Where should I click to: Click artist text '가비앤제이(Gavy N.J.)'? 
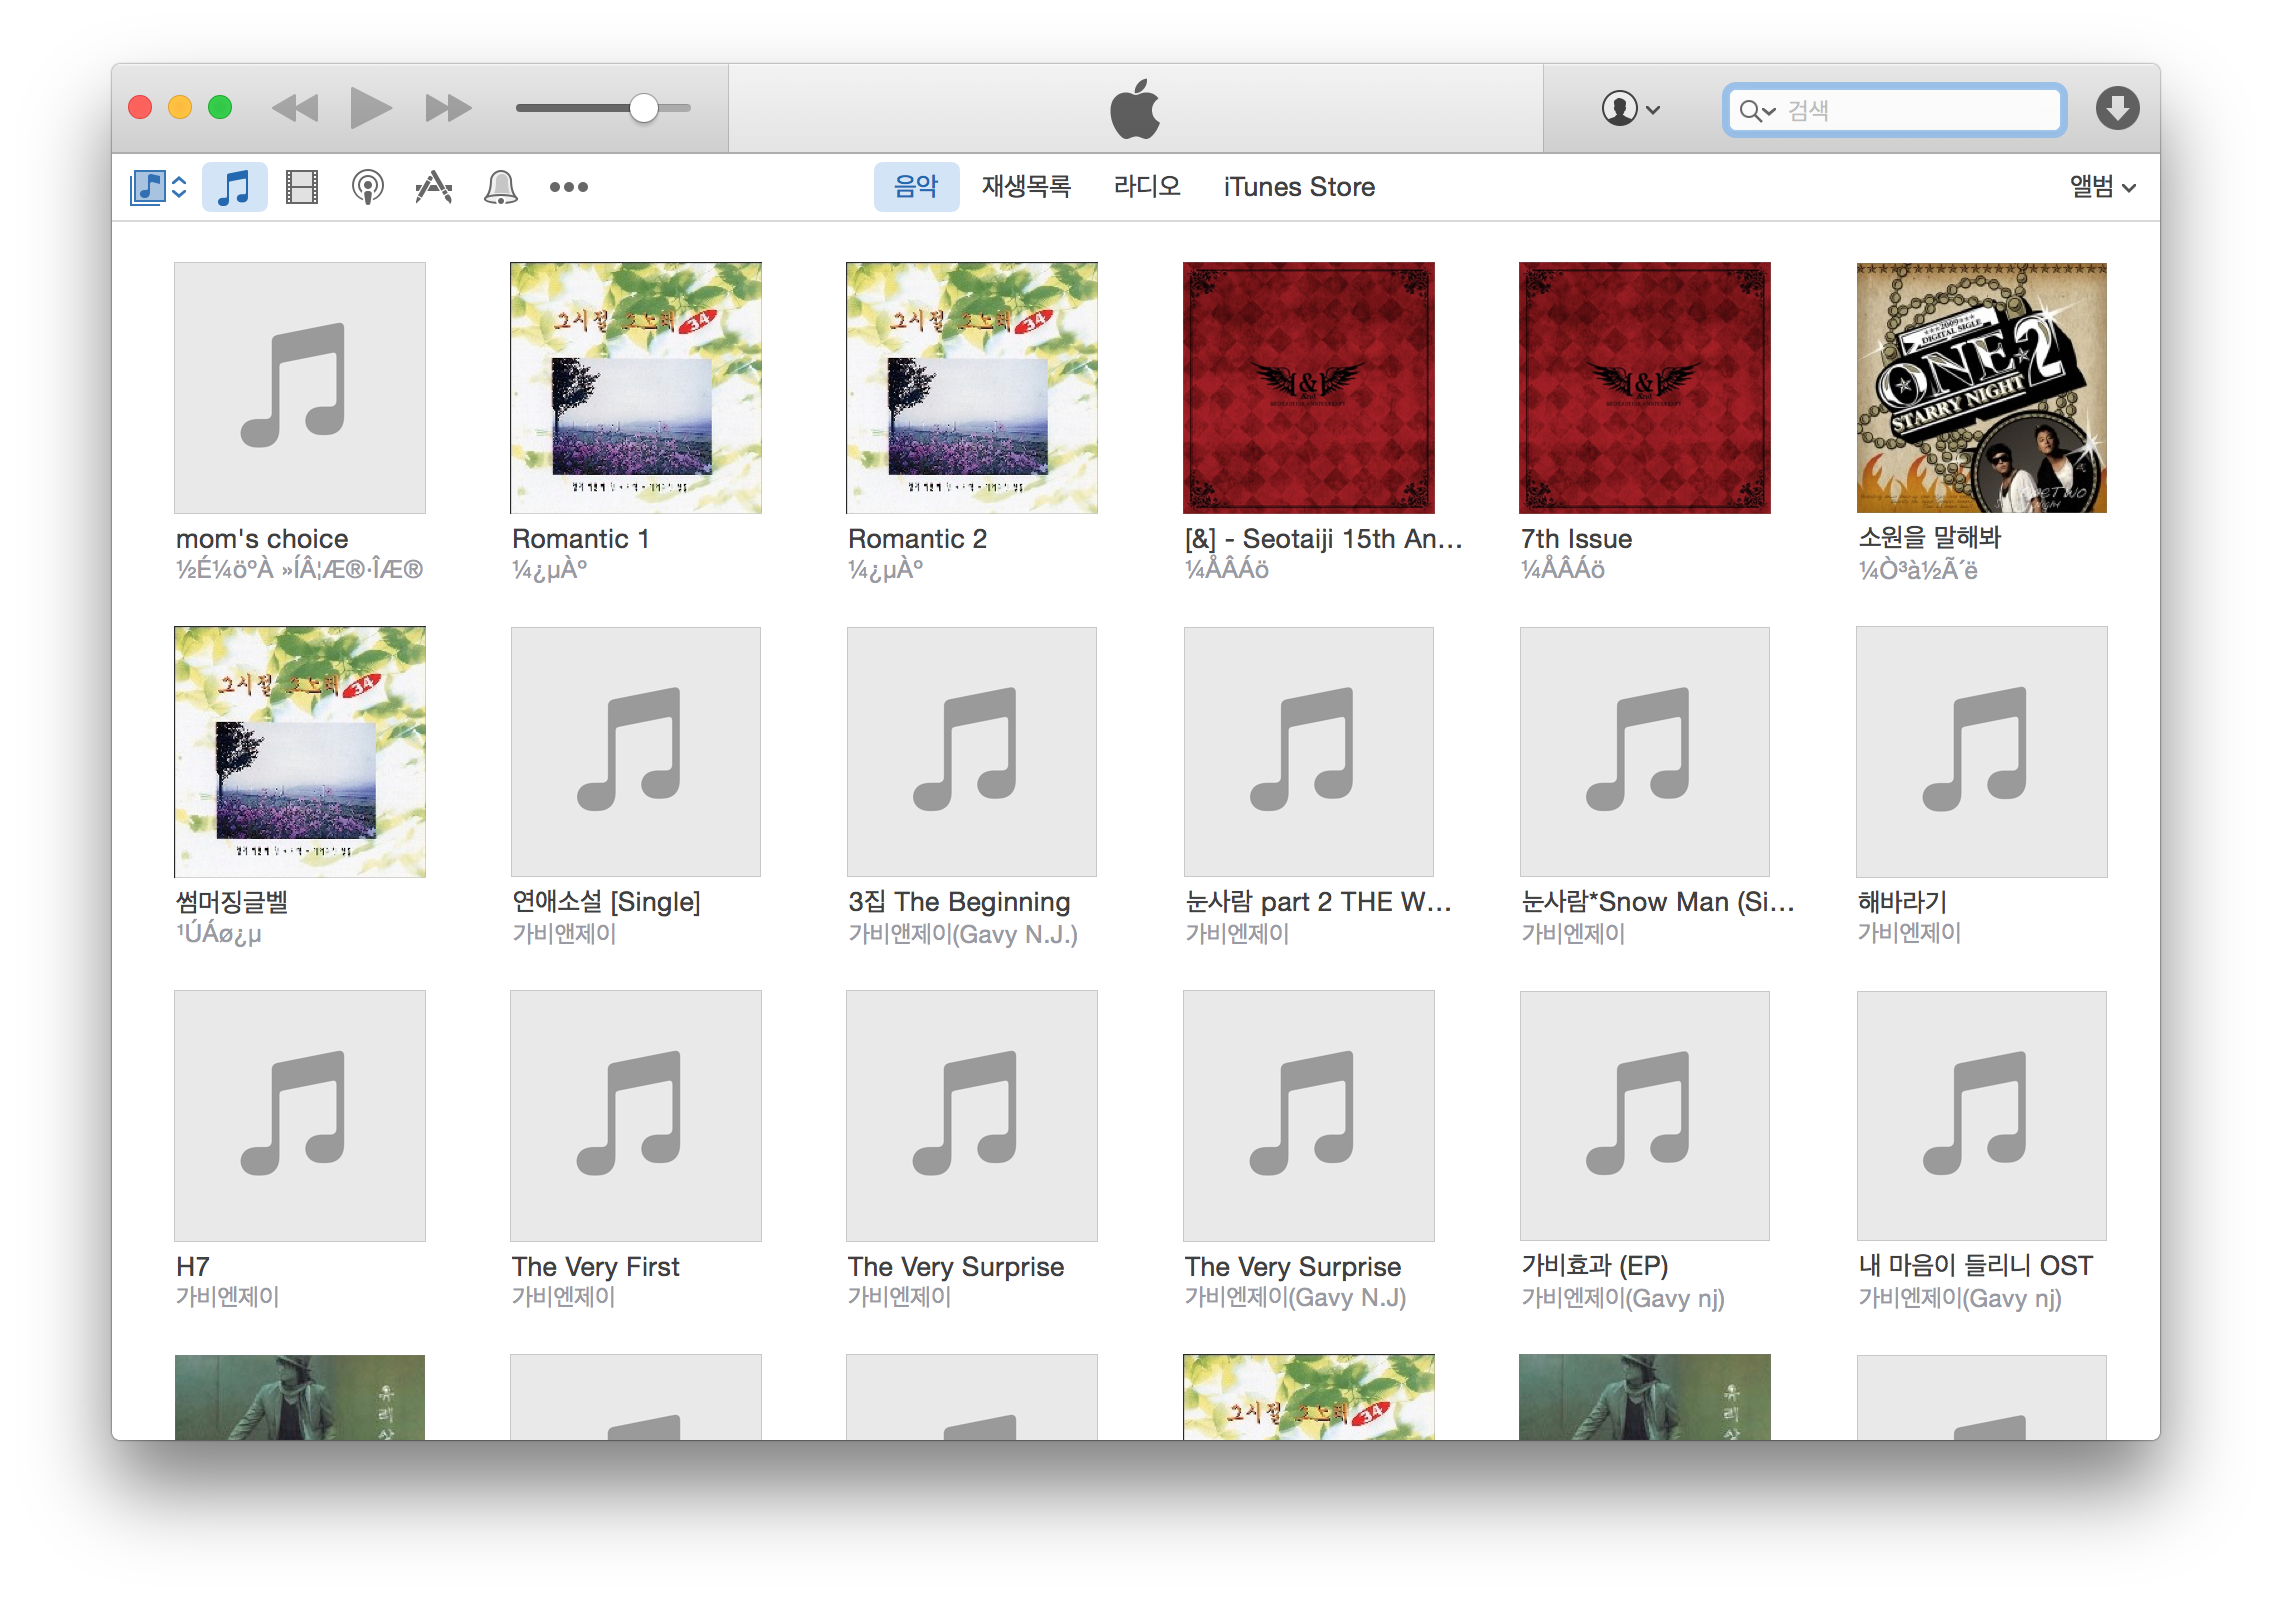[x=963, y=934]
